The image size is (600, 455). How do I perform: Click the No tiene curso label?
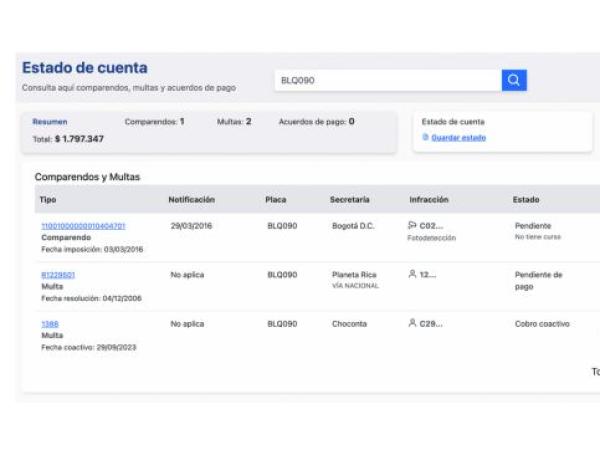(x=538, y=237)
